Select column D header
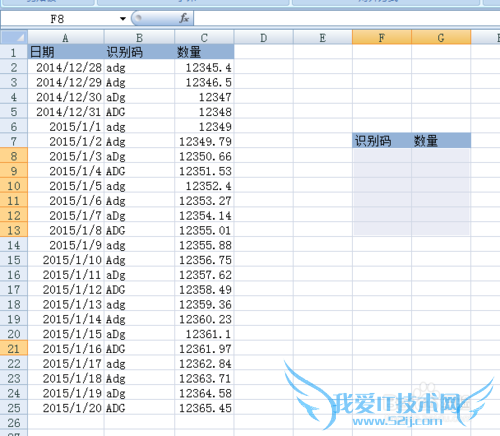Screen dimensions: 500x436 [264, 37]
